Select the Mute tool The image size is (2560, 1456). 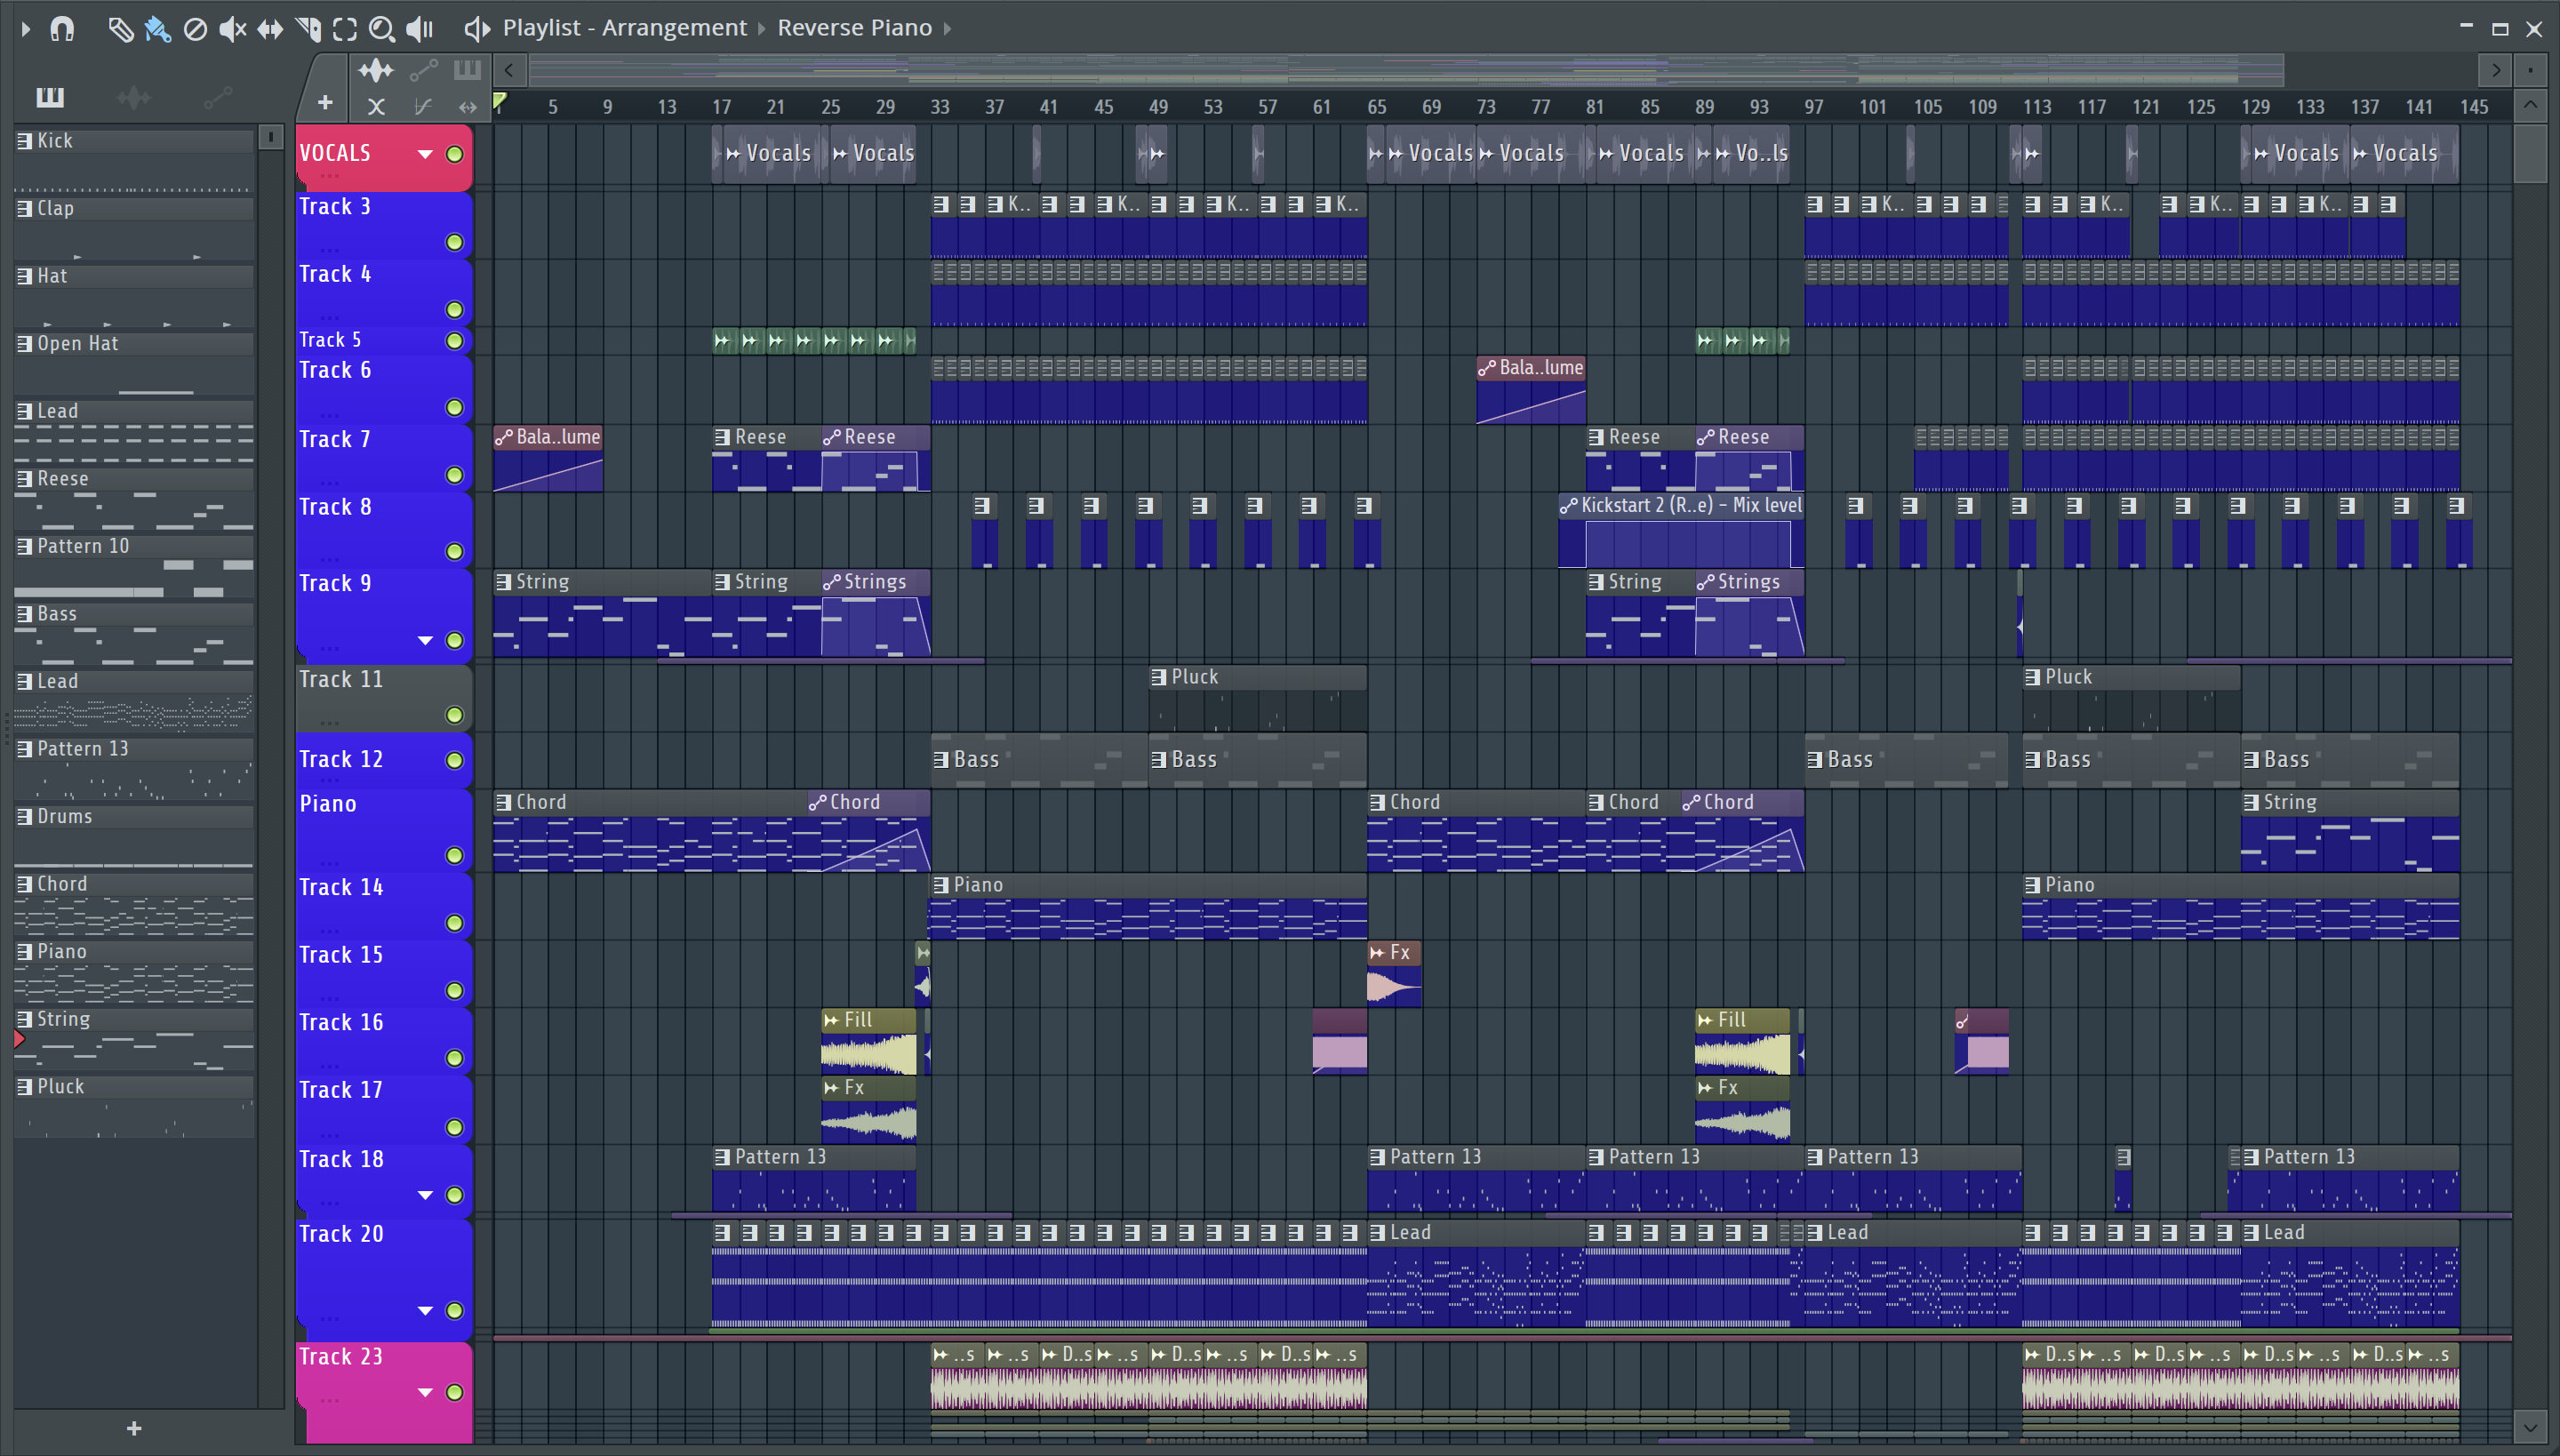[232, 29]
